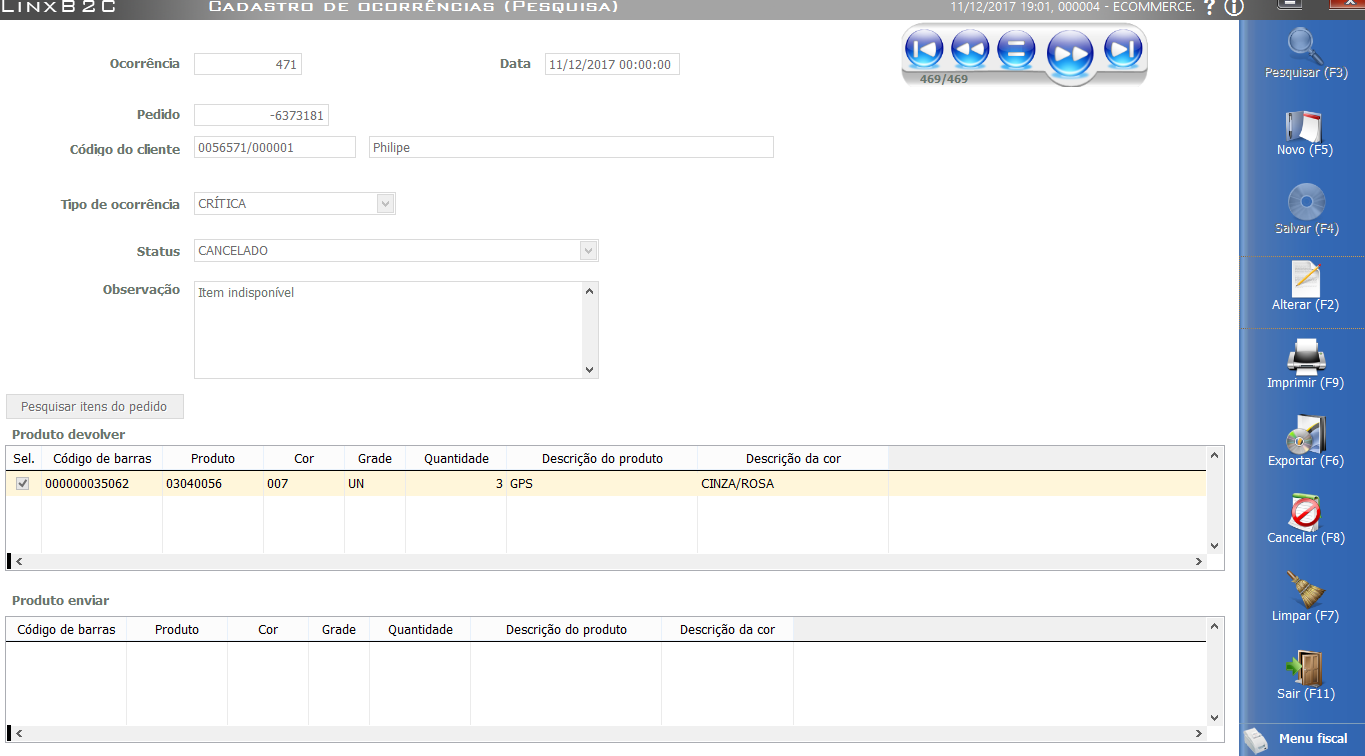Select barcode cell 000000035062
This screenshot has height=756, width=1365.
[102, 484]
